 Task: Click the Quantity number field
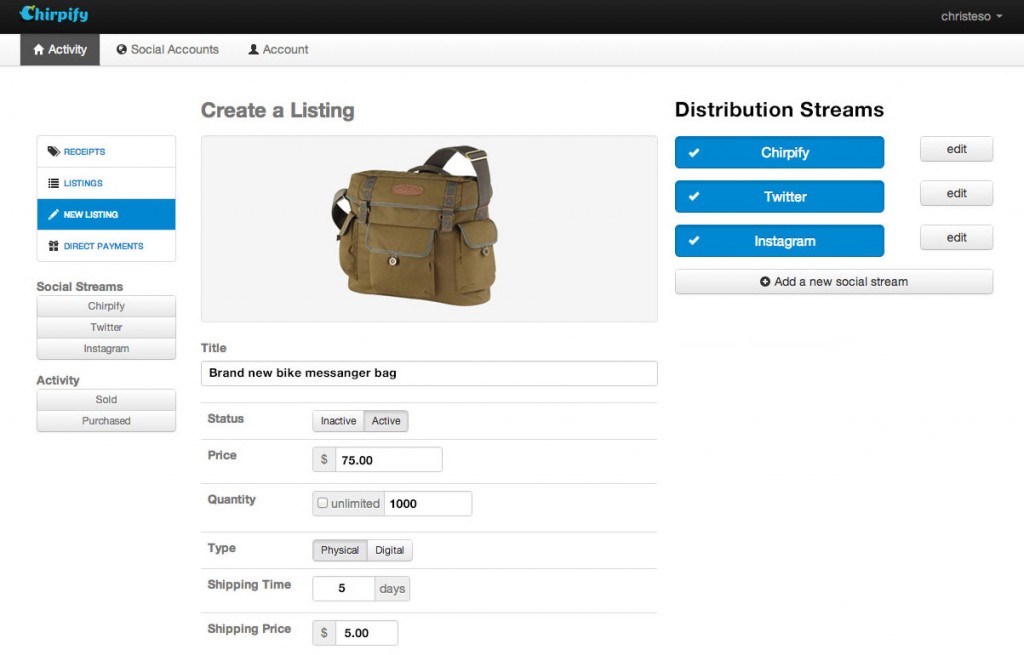(x=428, y=503)
